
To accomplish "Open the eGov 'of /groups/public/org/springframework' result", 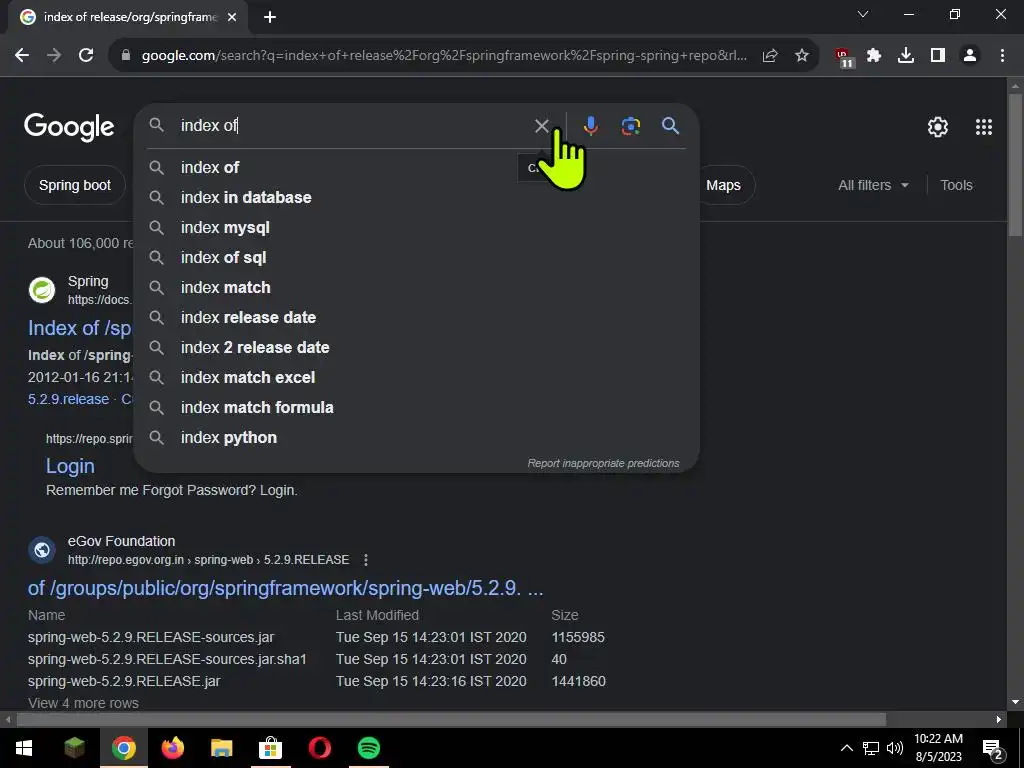I will tap(285, 588).
